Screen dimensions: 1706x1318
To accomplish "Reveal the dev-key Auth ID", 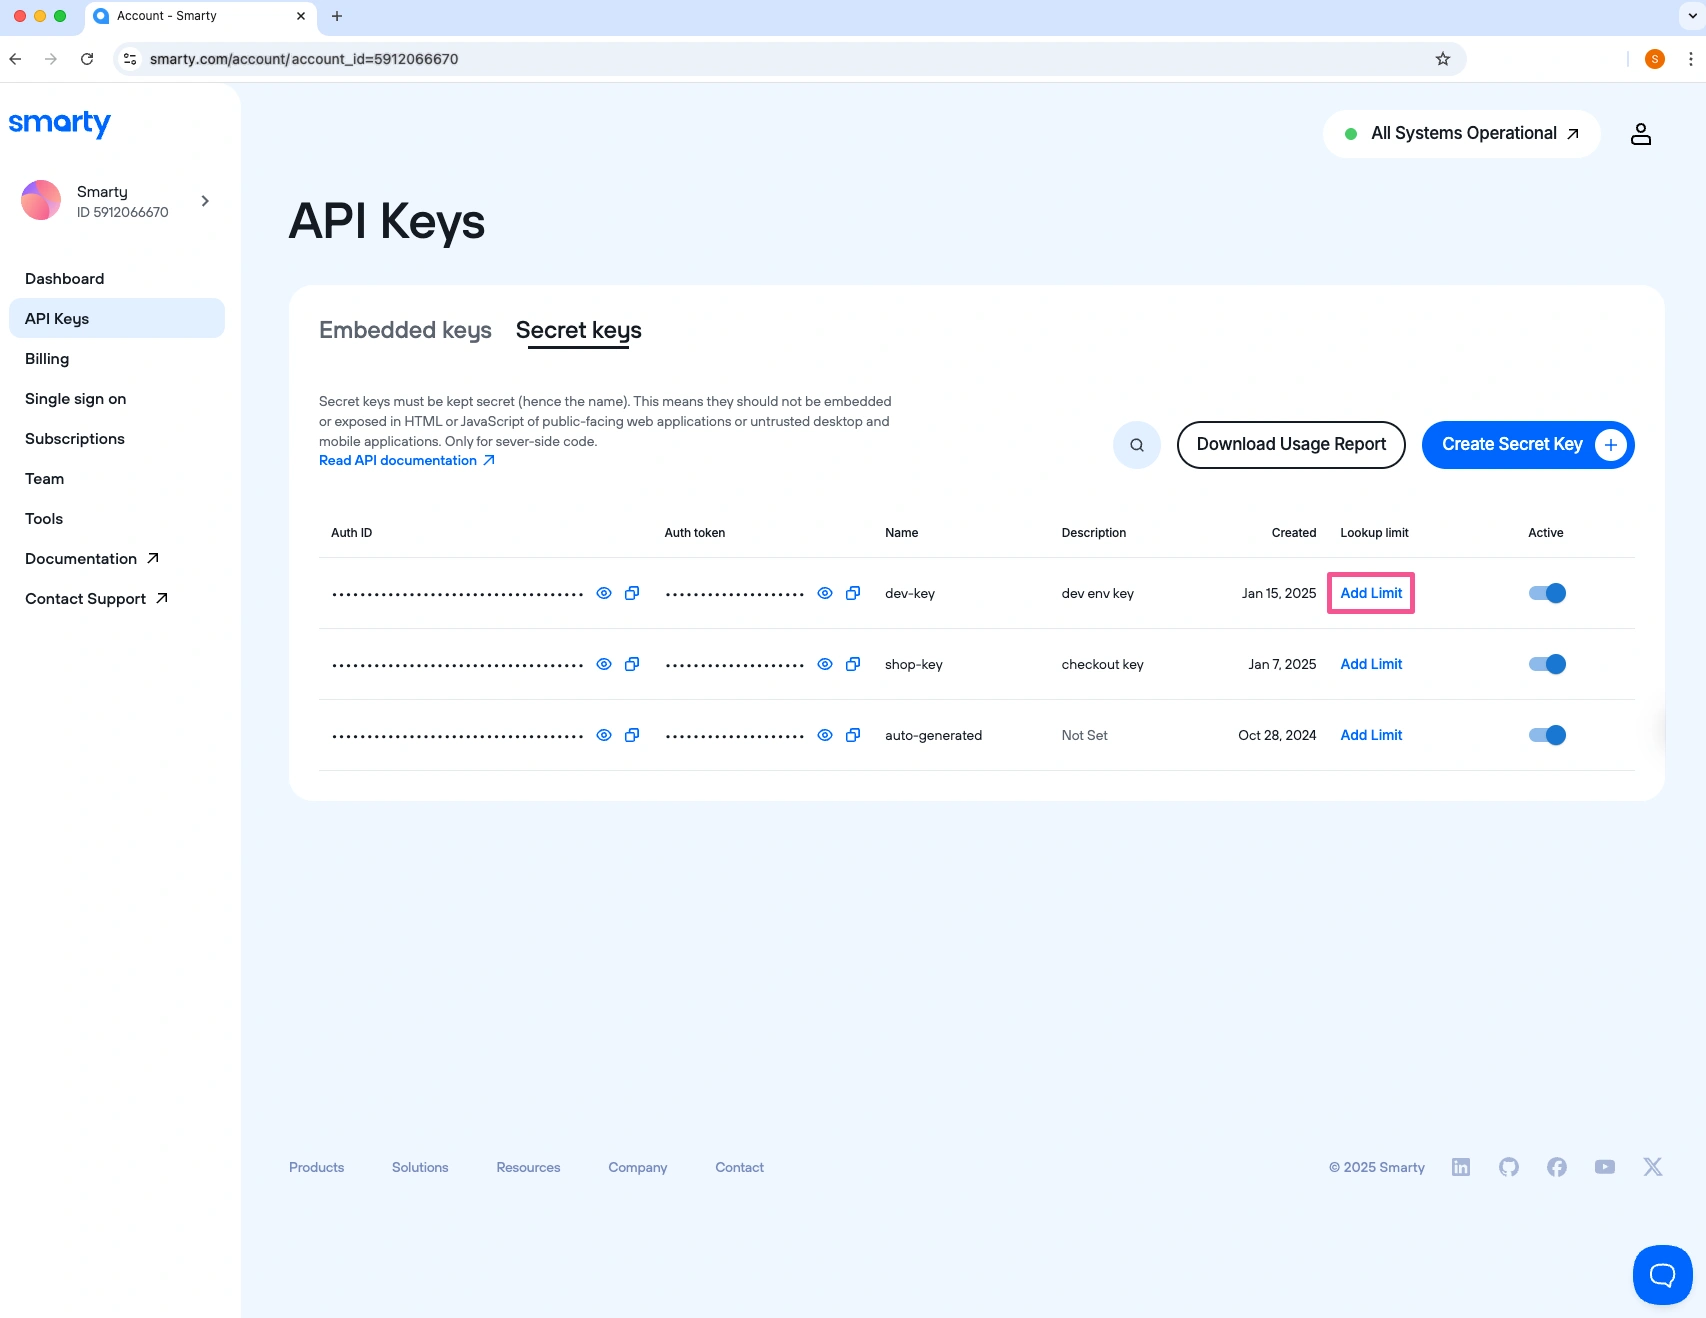I will (x=604, y=593).
